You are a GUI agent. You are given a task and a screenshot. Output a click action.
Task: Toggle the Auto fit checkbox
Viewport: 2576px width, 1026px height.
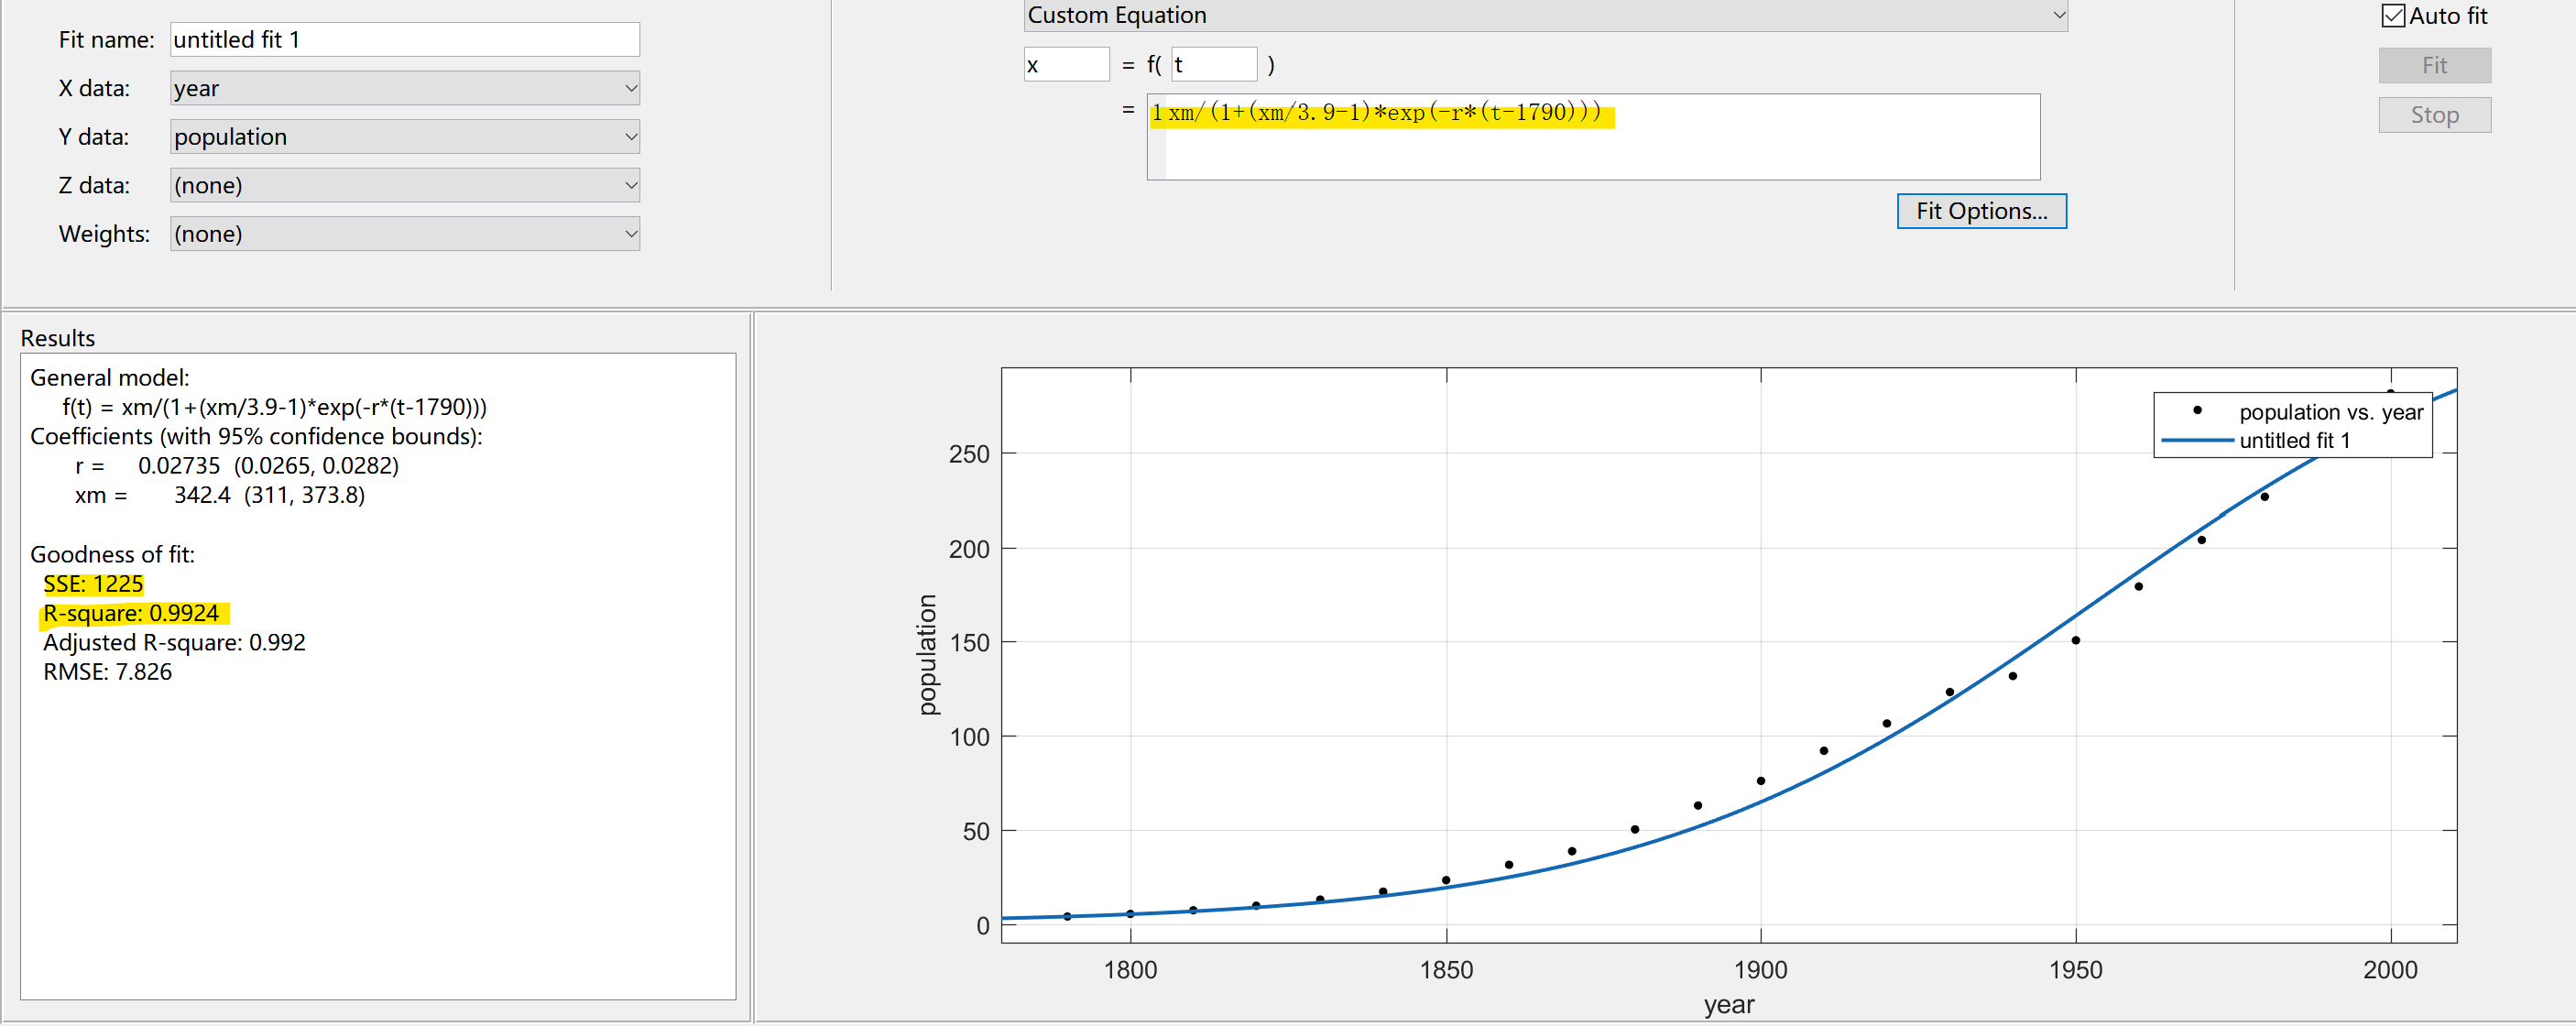click(x=2393, y=16)
